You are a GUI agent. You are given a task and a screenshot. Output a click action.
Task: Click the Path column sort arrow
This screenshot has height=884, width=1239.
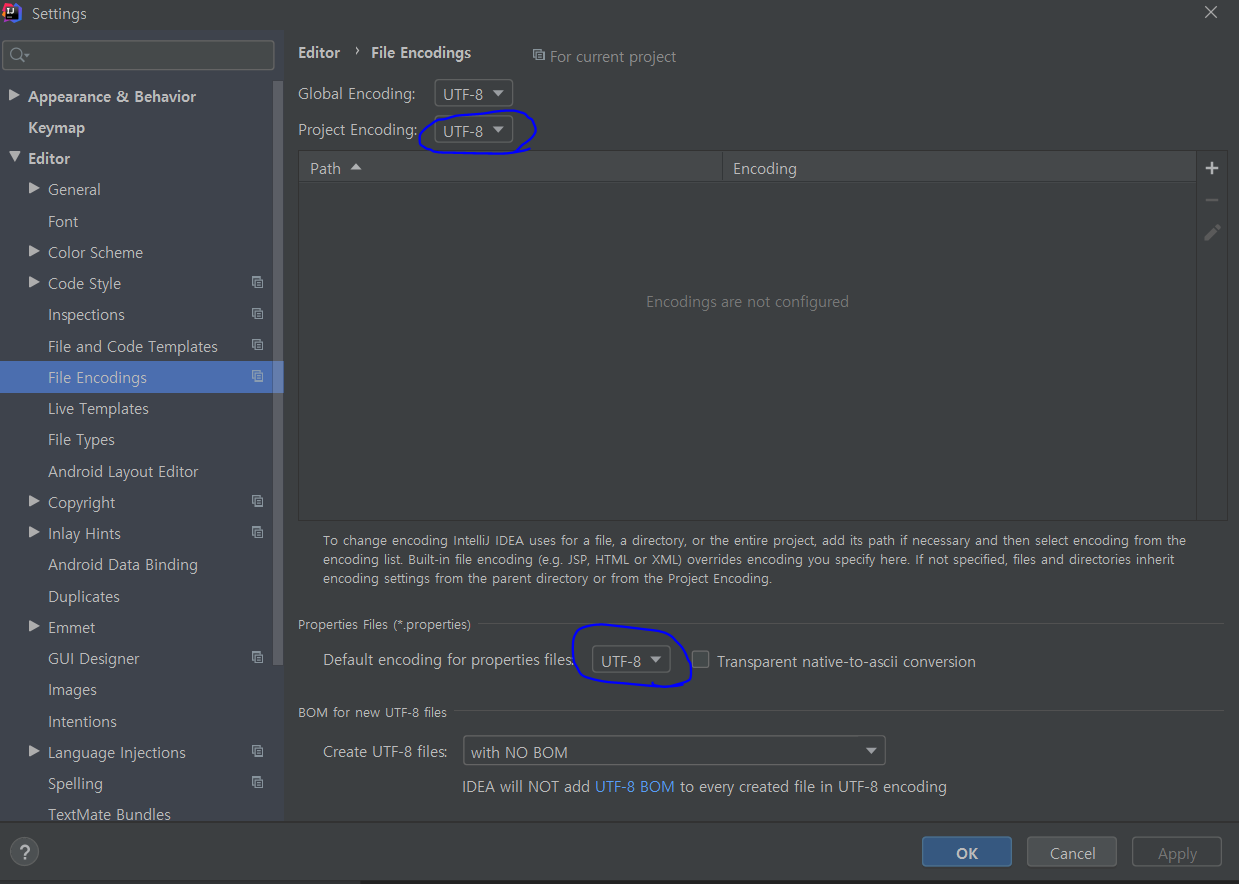click(x=356, y=167)
